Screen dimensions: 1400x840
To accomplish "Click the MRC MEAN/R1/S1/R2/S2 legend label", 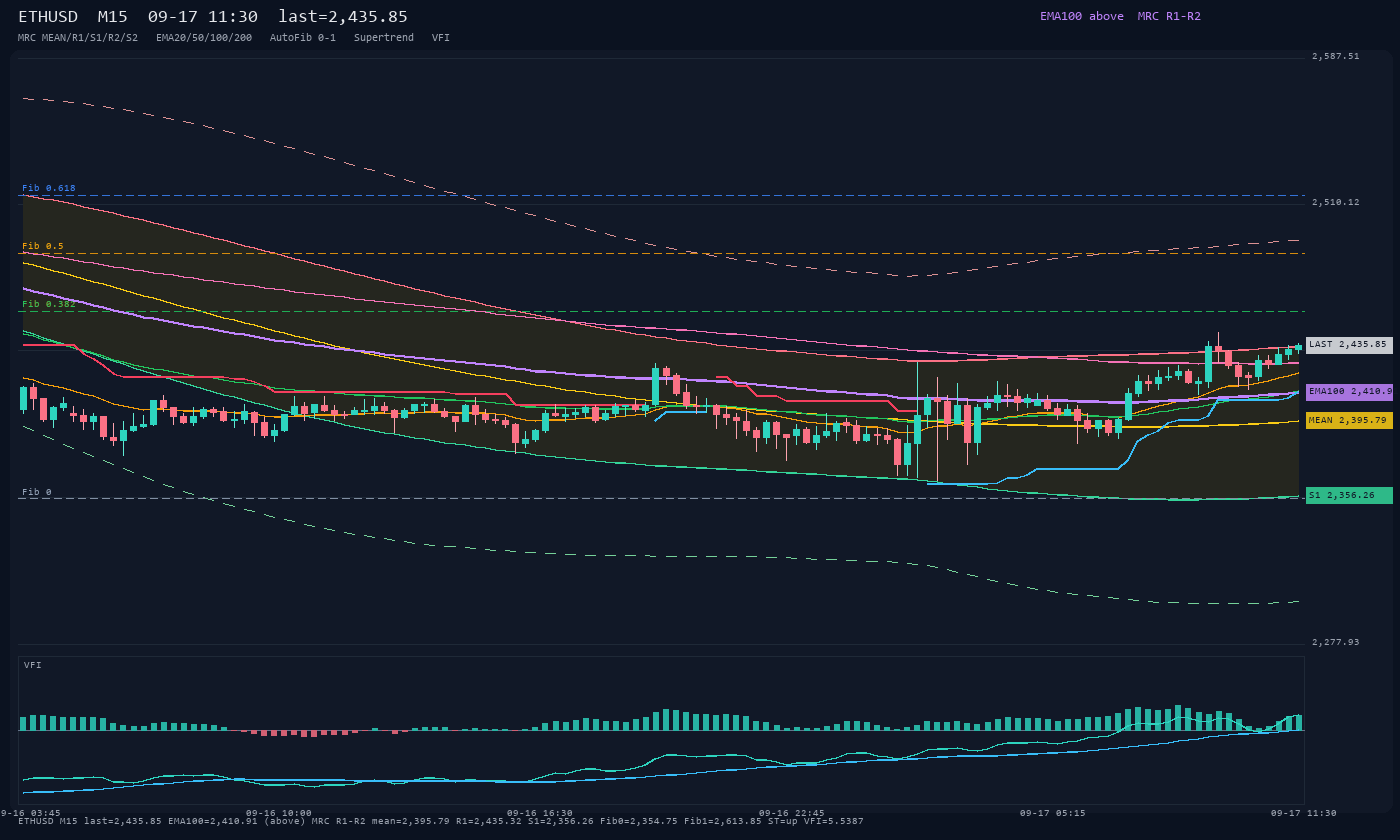I will pyautogui.click(x=78, y=38).
